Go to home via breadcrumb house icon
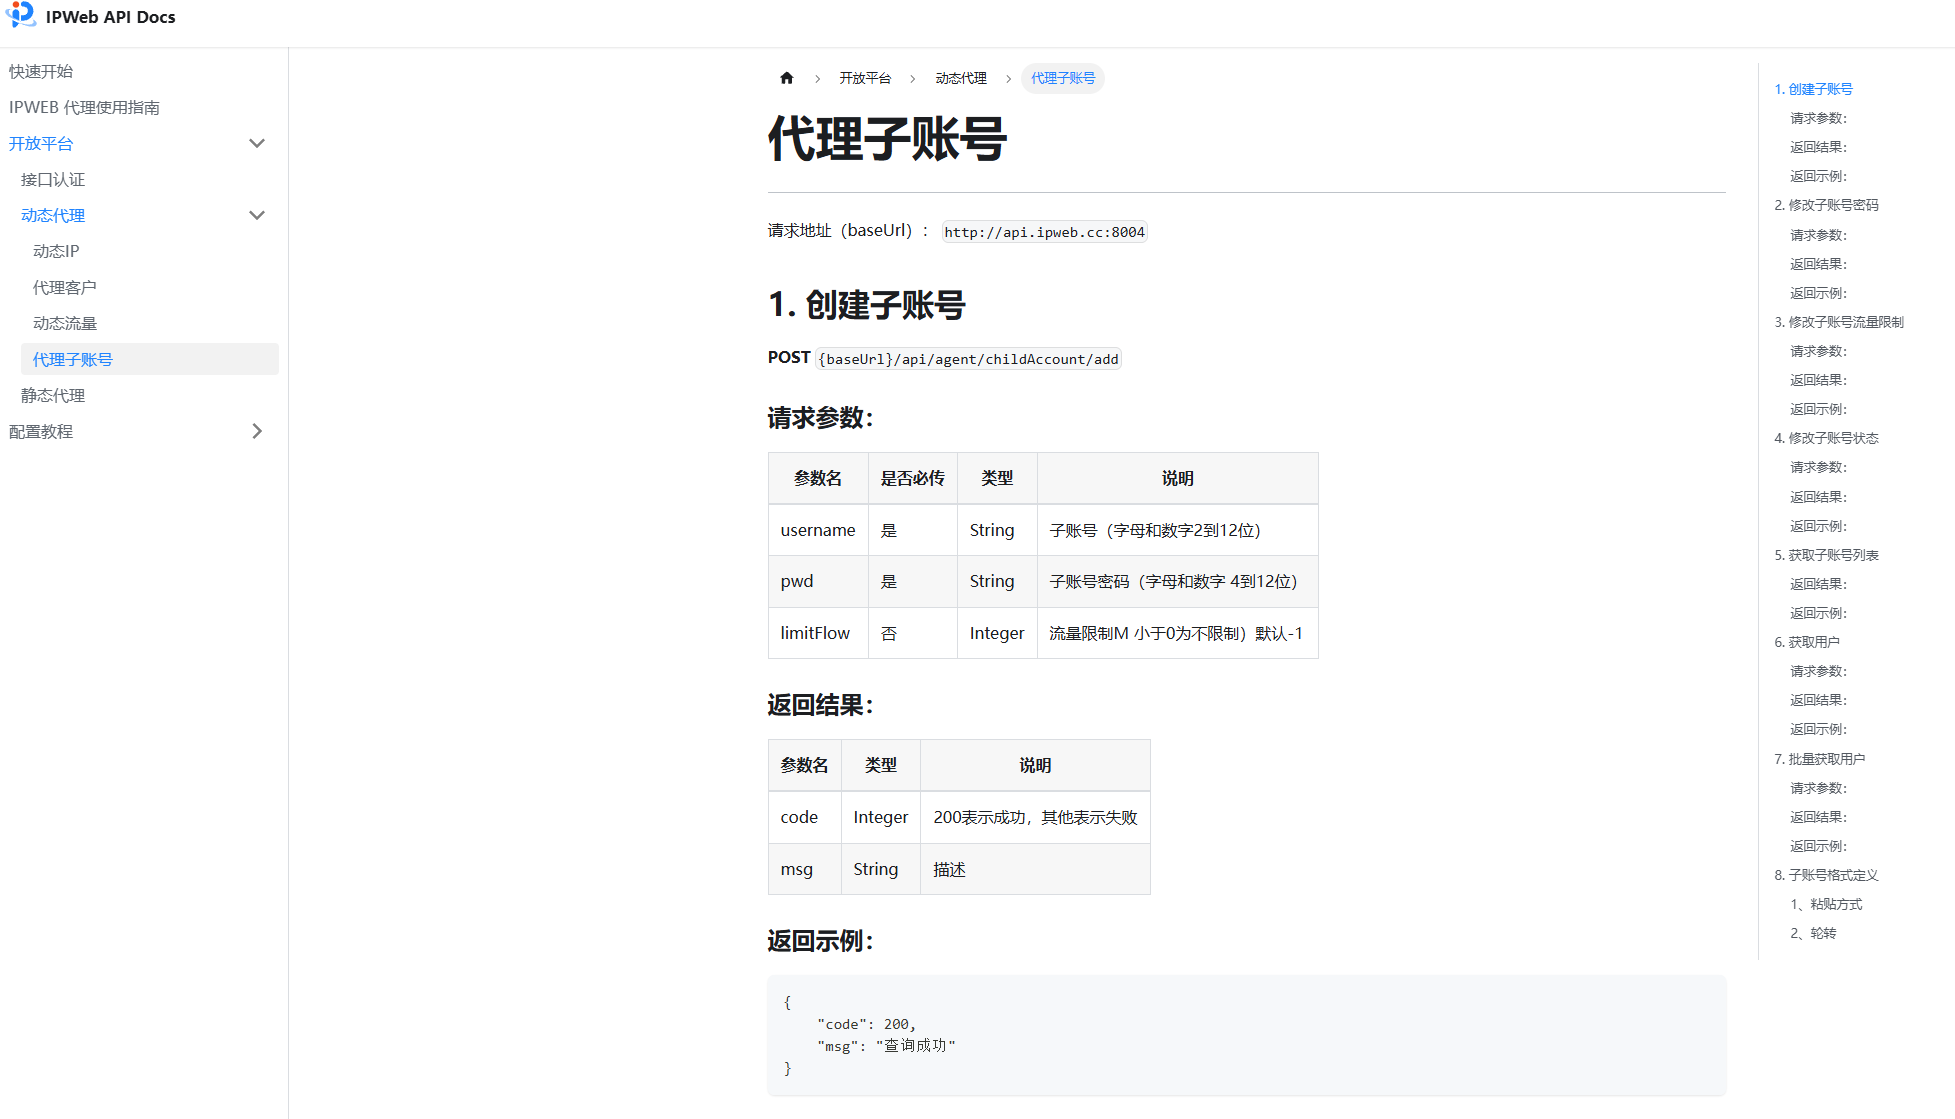This screenshot has height=1119, width=1955. click(787, 78)
